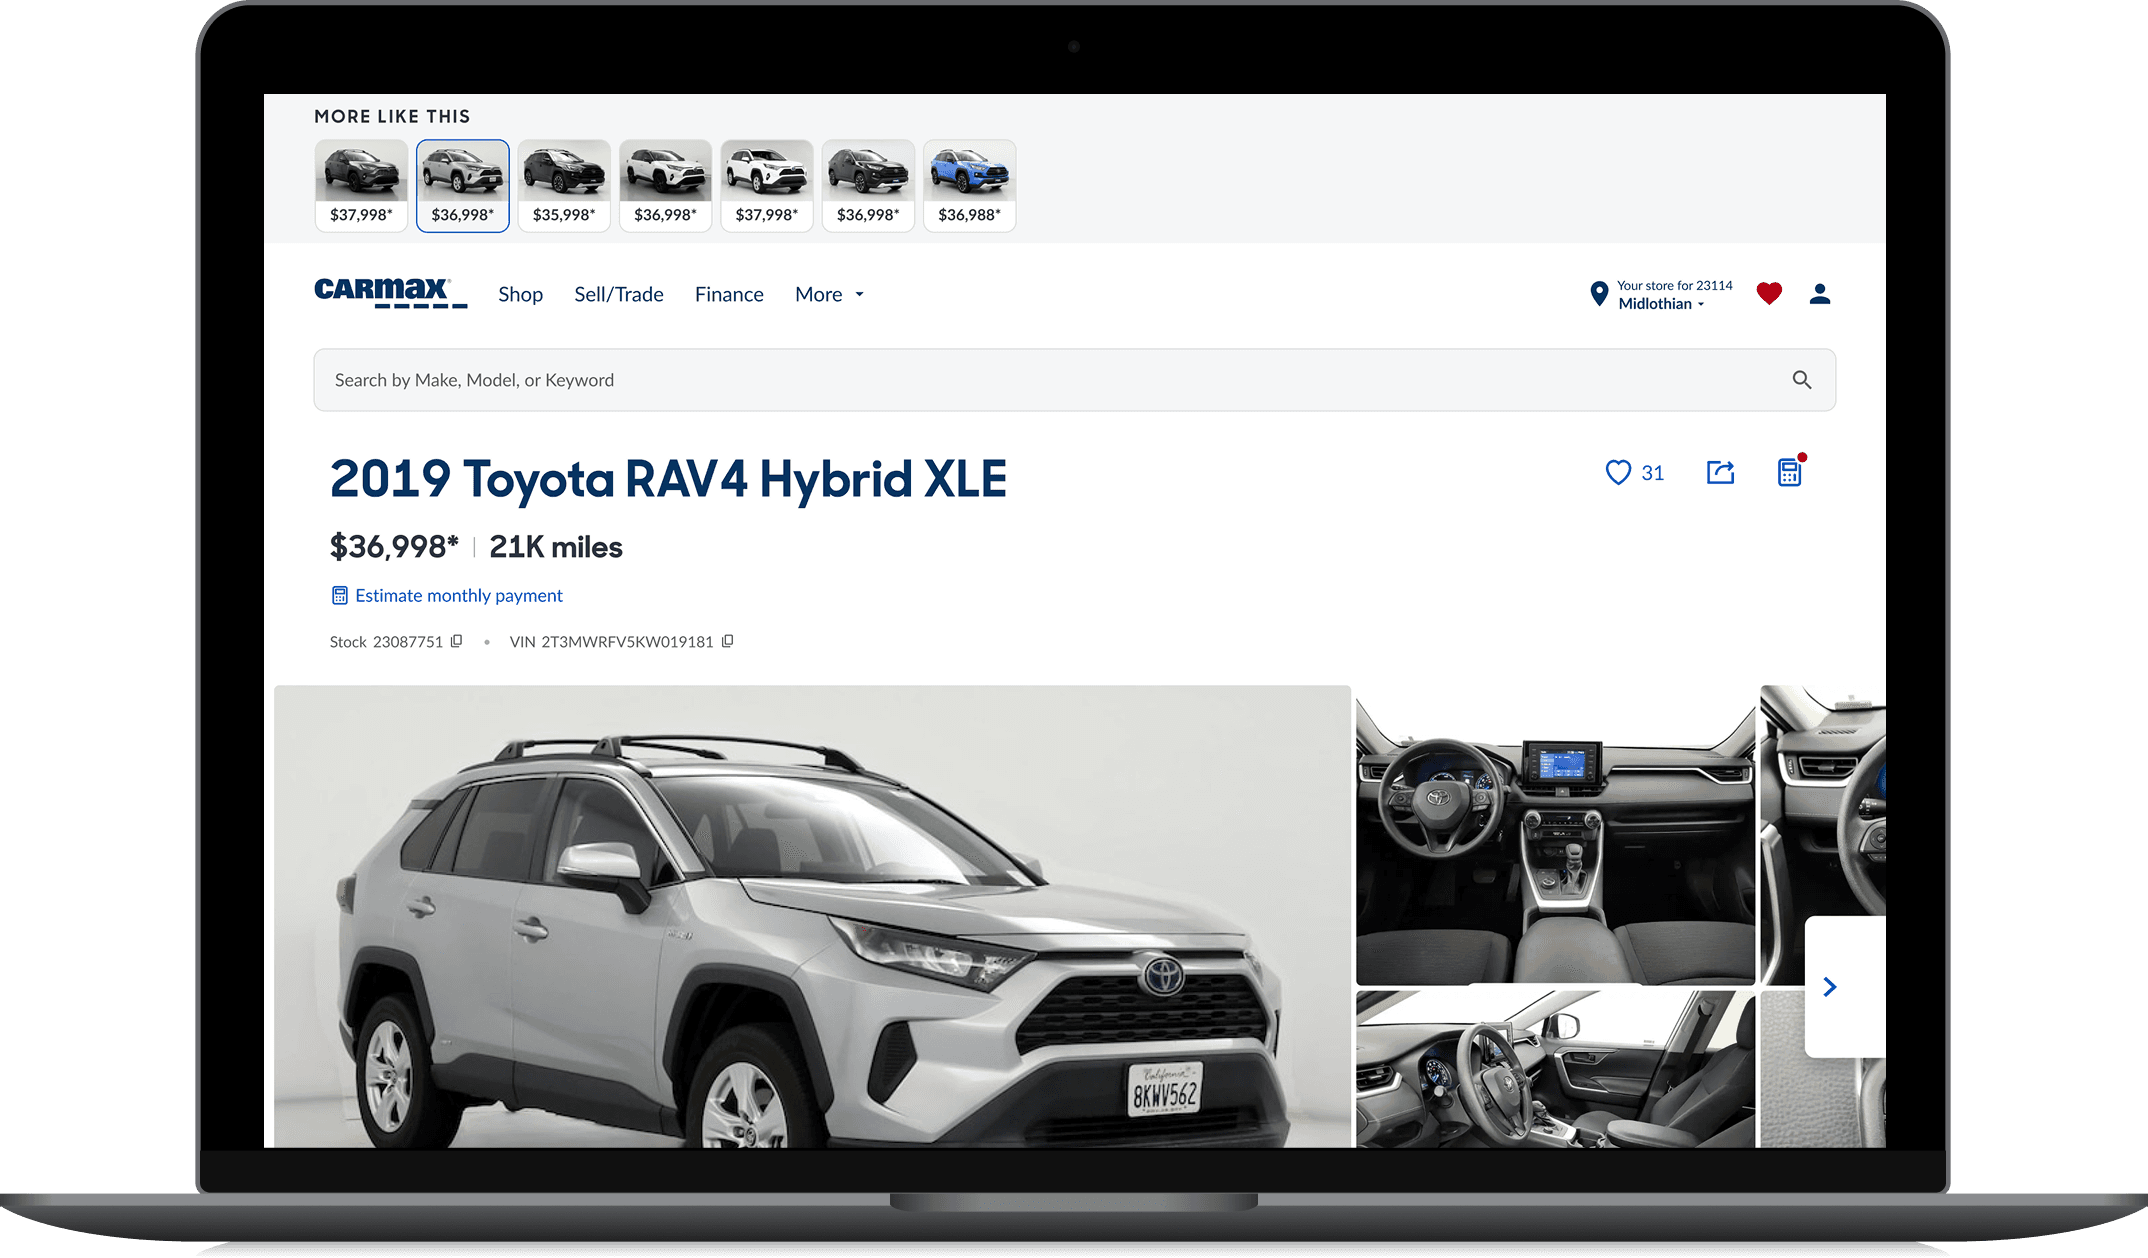The height and width of the screenshot is (1258, 2148).
Task: Open the main exterior car photo
Action: tap(812, 916)
